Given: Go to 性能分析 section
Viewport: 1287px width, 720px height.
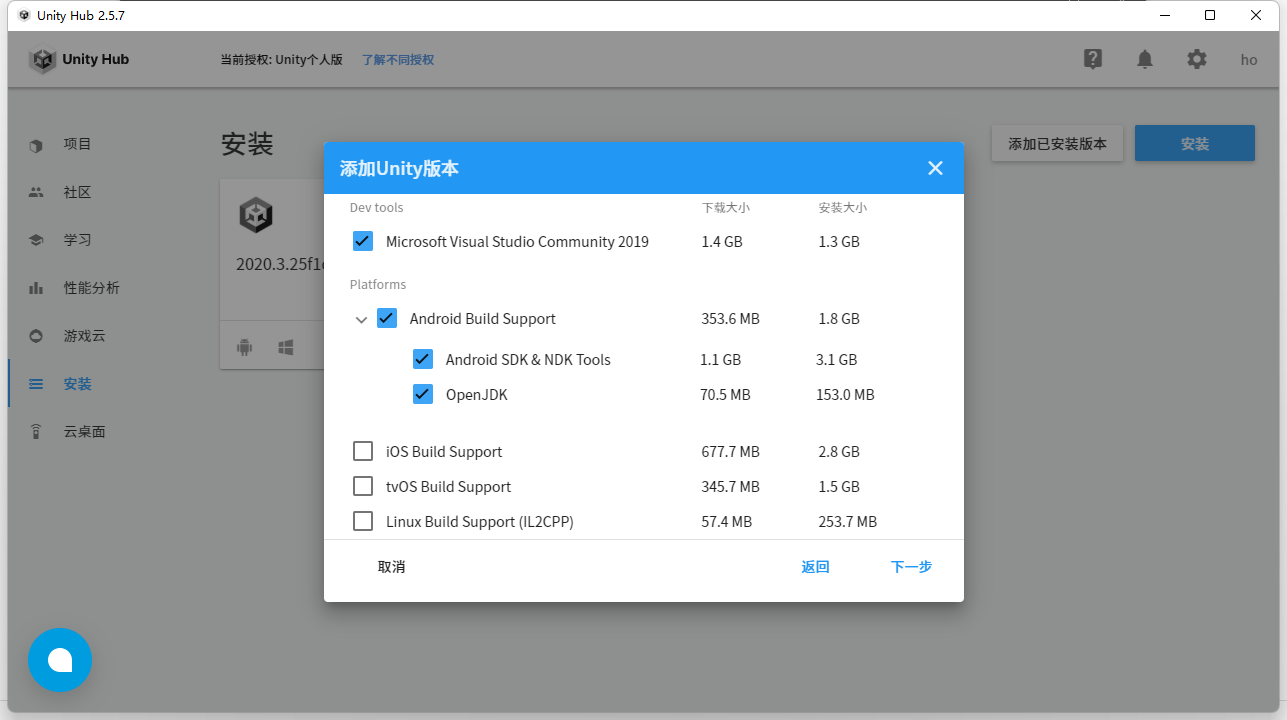Looking at the screenshot, I should 92,288.
